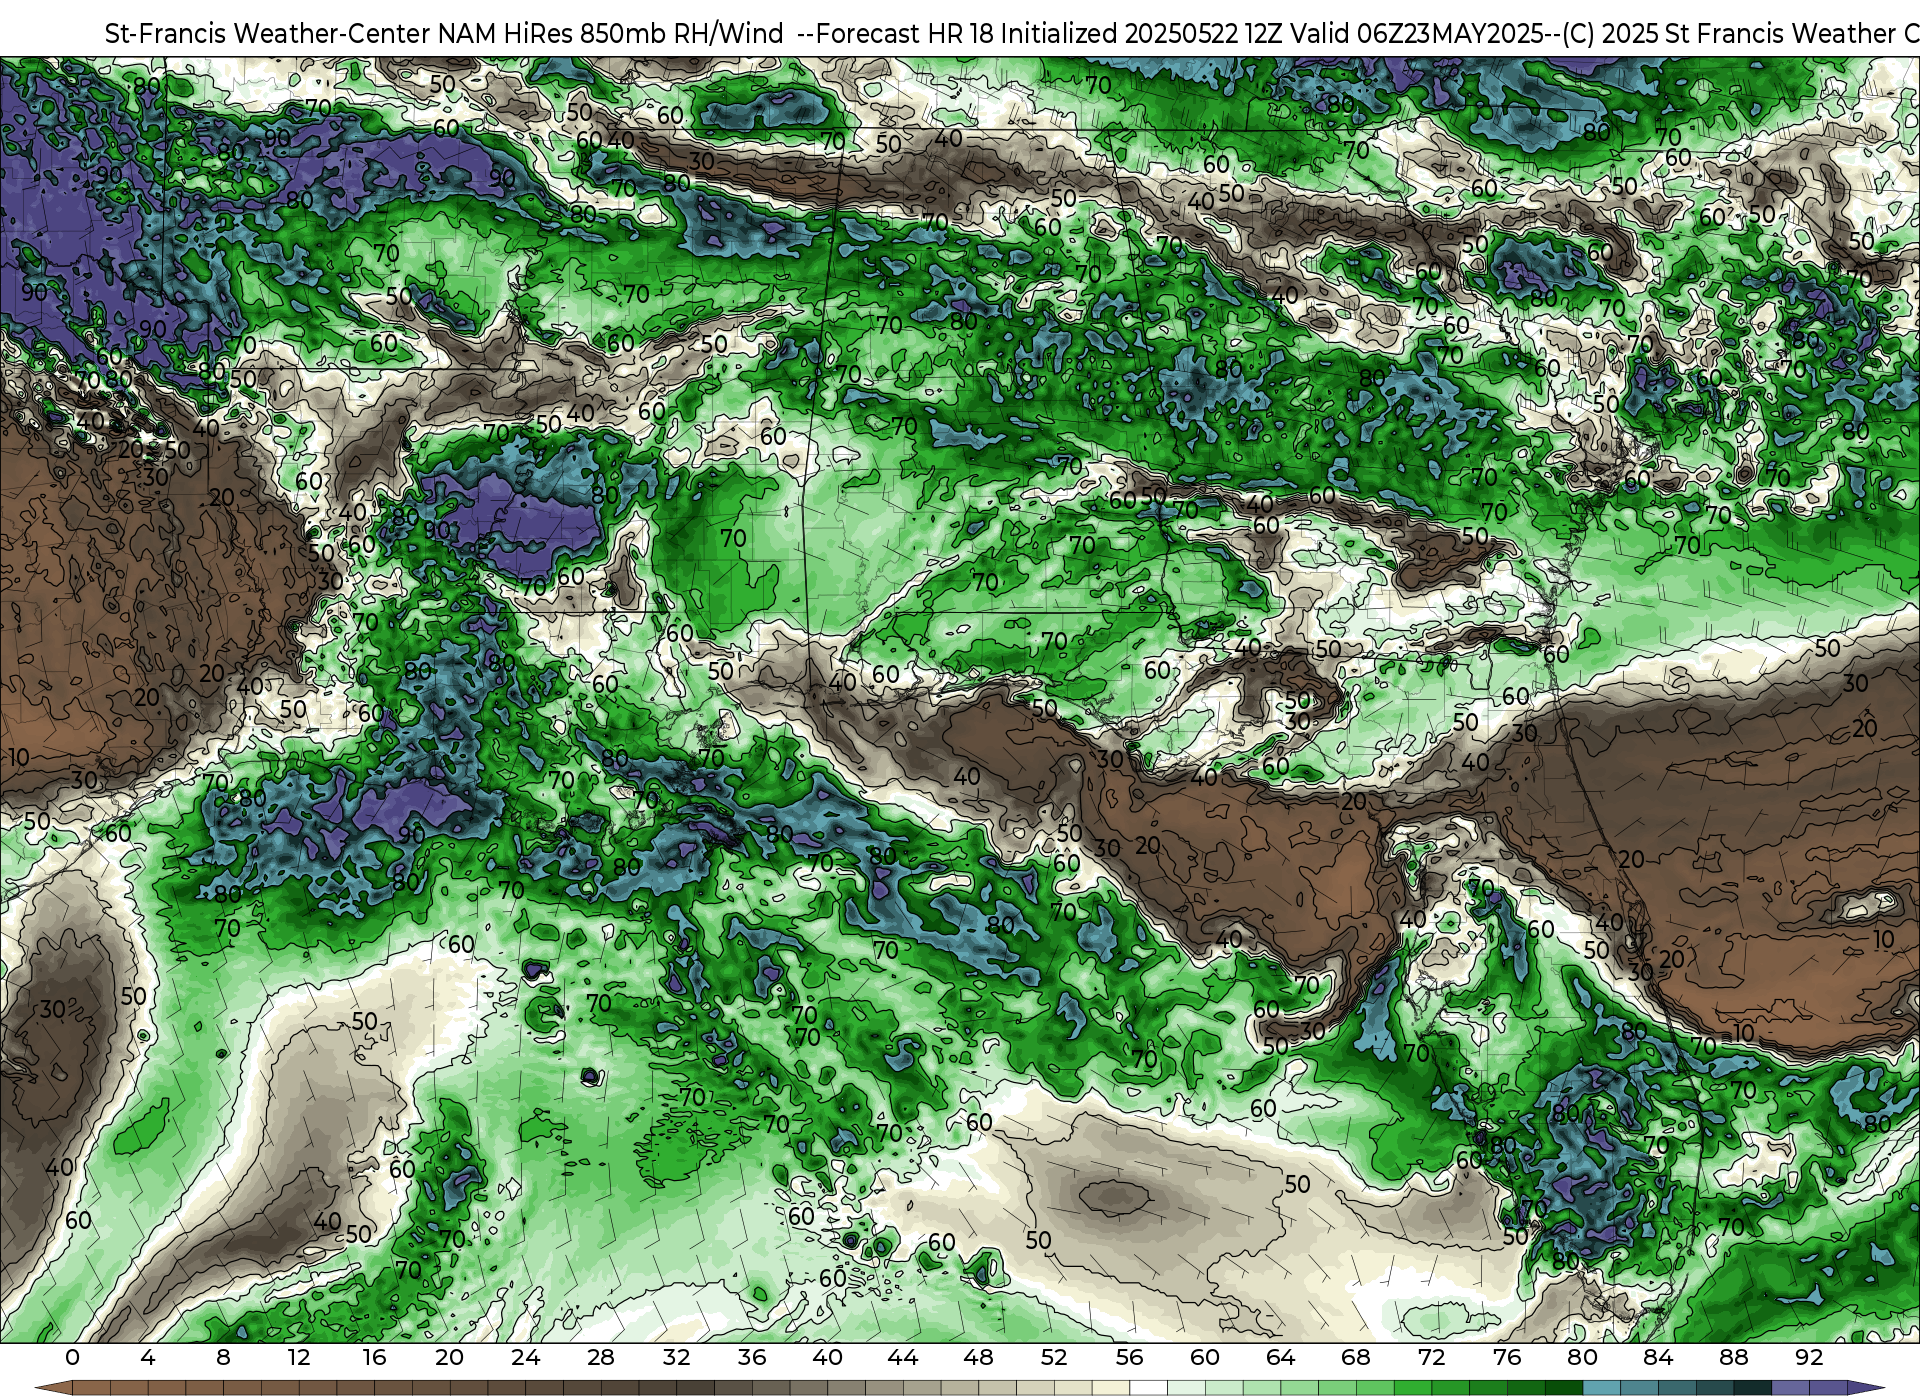Click 'Forecast HR 18' in the title
The width and height of the screenshot is (1920, 1400).
[x=905, y=34]
